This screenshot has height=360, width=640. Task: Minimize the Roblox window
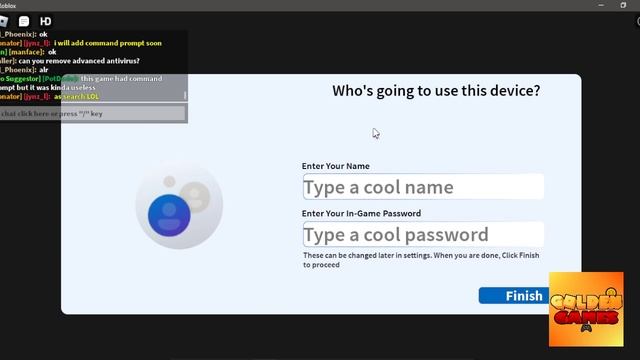(x=601, y=5)
